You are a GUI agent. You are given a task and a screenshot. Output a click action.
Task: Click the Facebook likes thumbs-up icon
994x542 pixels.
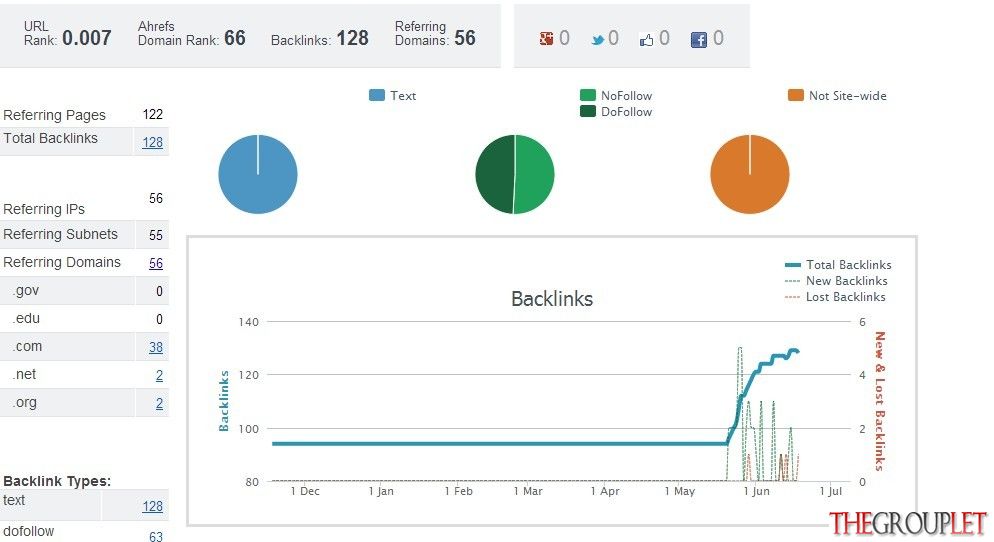point(646,40)
